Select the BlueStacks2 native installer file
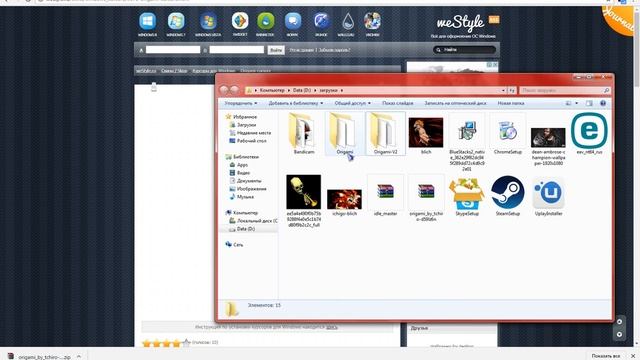Screen dimensions: 640x360 [x=467, y=142]
